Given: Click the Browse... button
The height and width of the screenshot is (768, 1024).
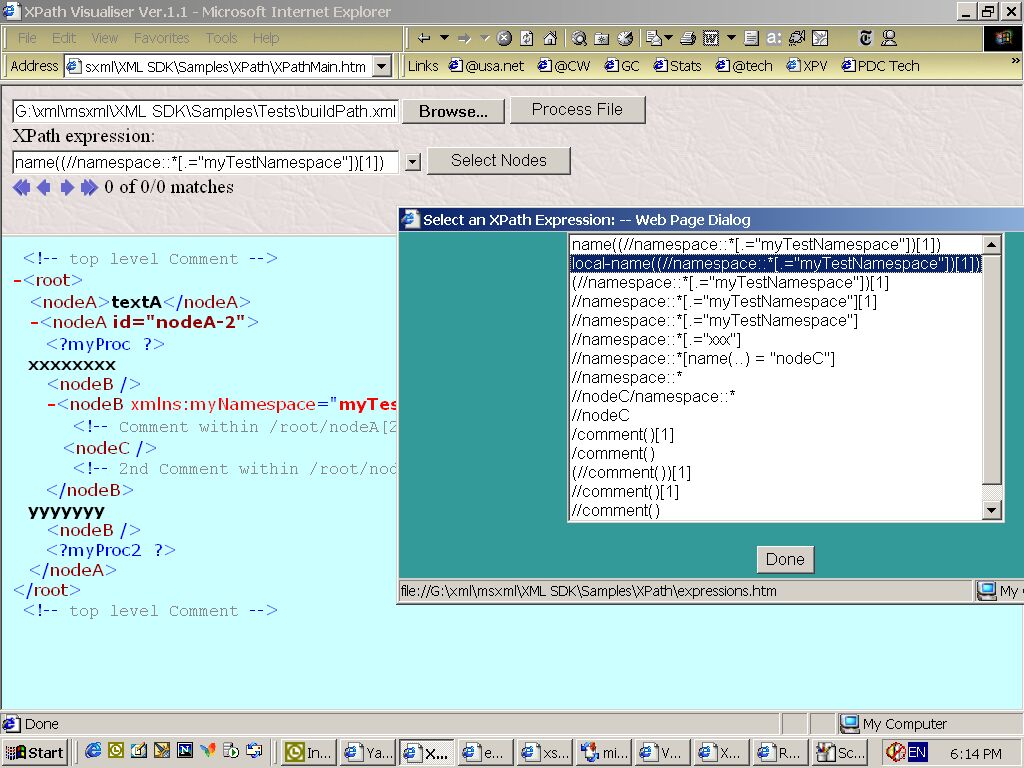Looking at the screenshot, I should [453, 111].
